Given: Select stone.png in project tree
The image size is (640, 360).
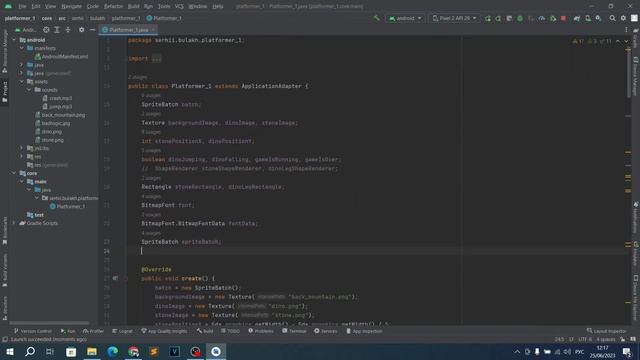Looking at the screenshot, I should [49, 140].
